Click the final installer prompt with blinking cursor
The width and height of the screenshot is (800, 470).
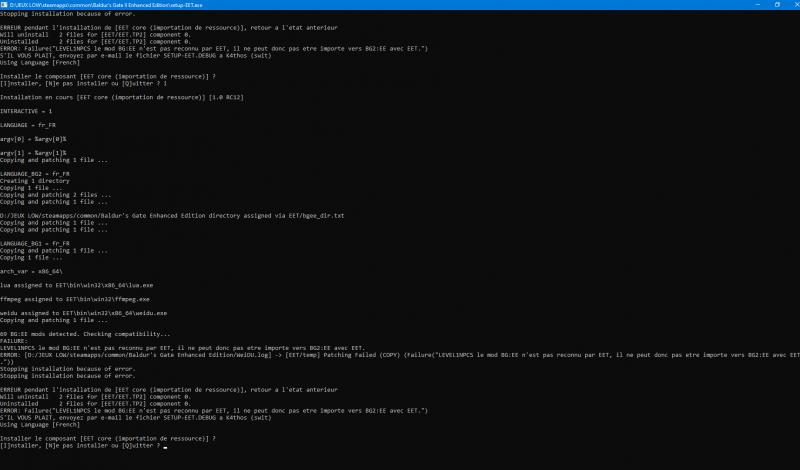(x=84, y=446)
